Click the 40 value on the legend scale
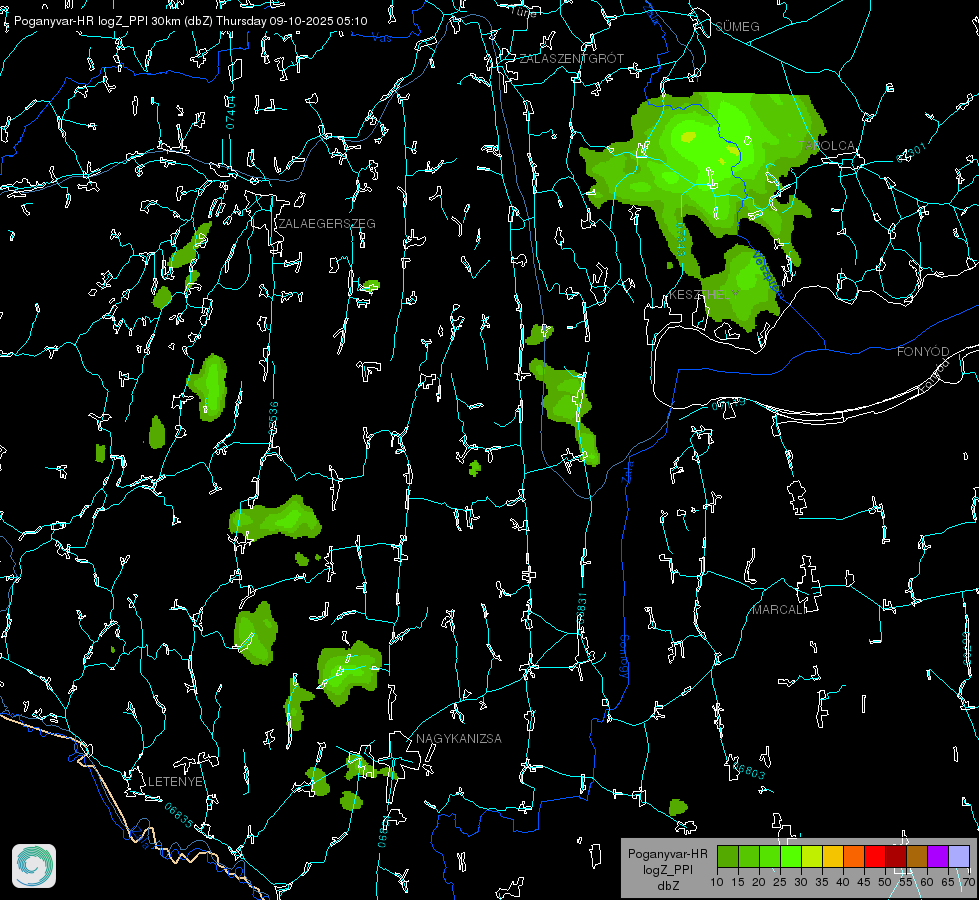 tap(843, 882)
